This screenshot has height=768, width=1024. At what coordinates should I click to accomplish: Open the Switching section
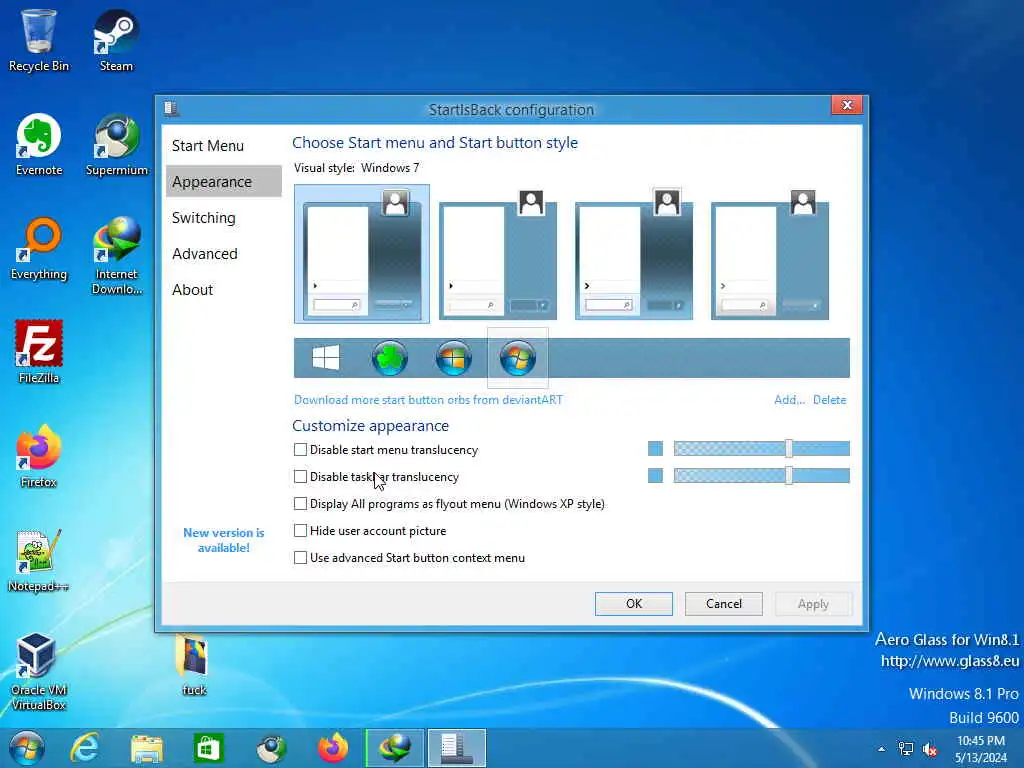pos(223,217)
